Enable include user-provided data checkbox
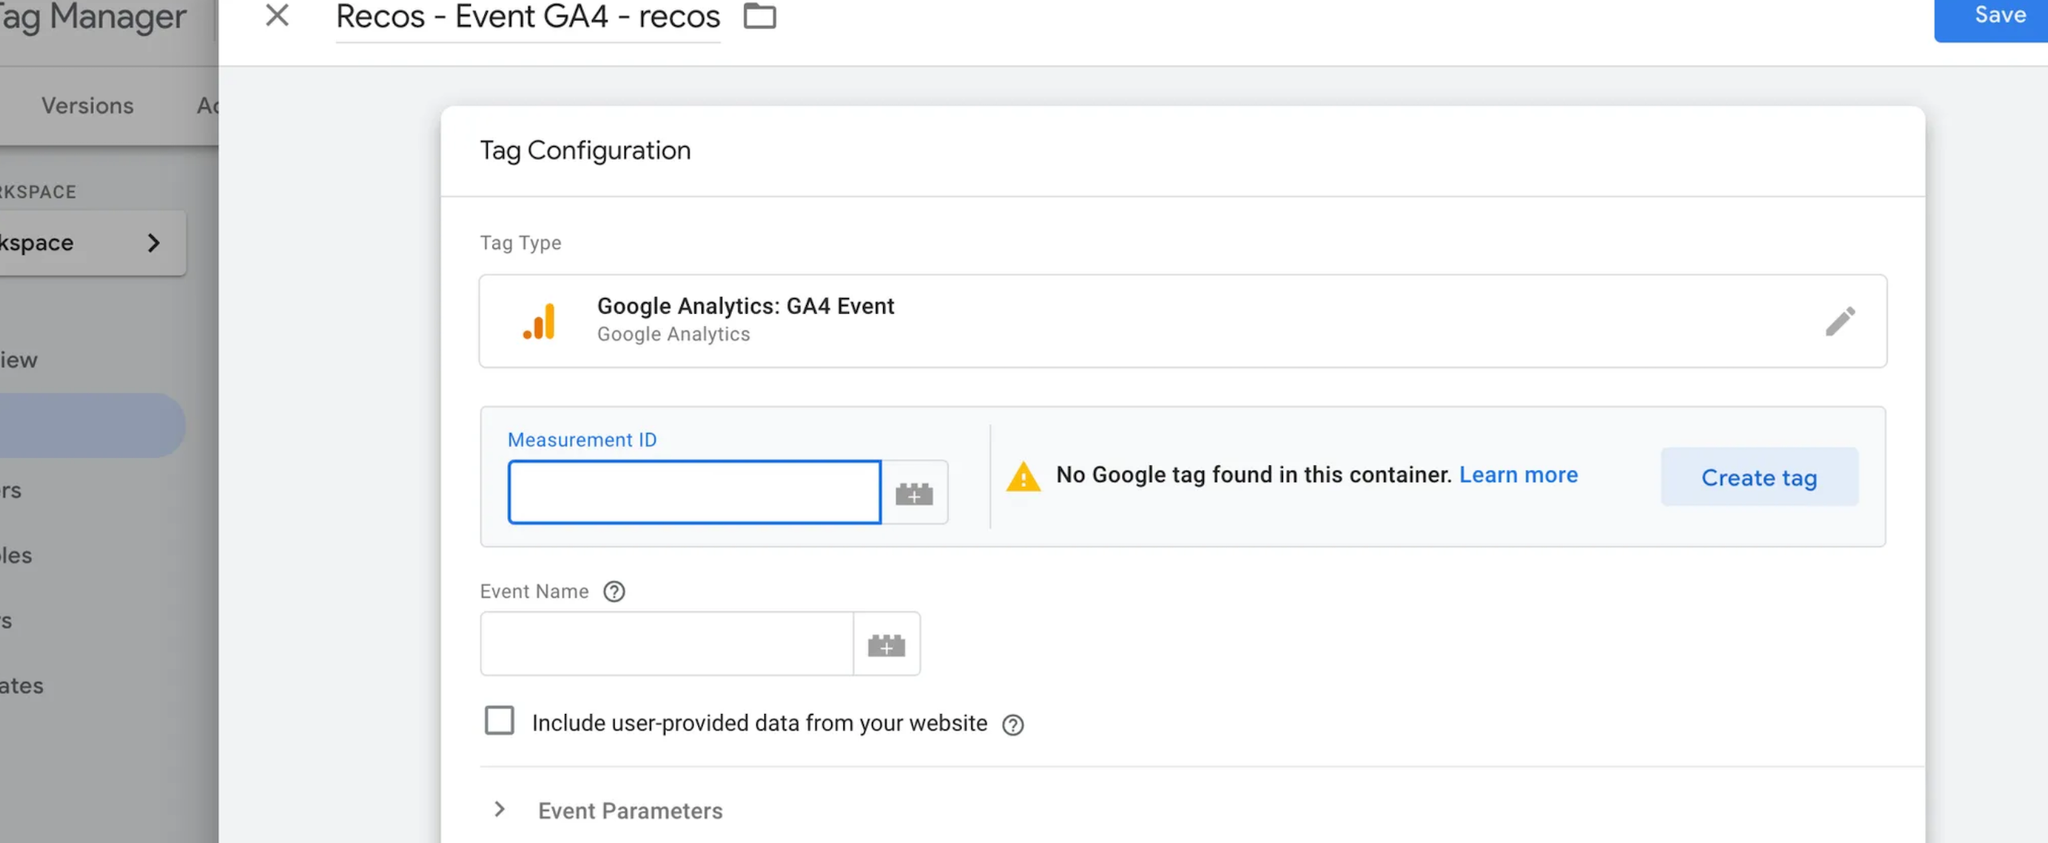The height and width of the screenshot is (843, 2048). (499, 721)
